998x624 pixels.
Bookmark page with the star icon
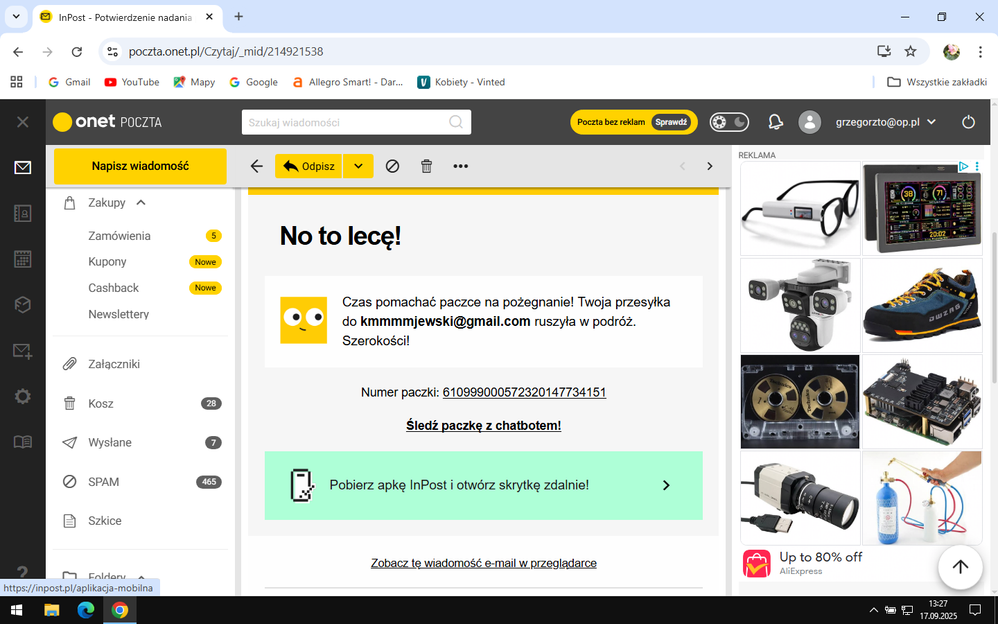[x=911, y=52]
